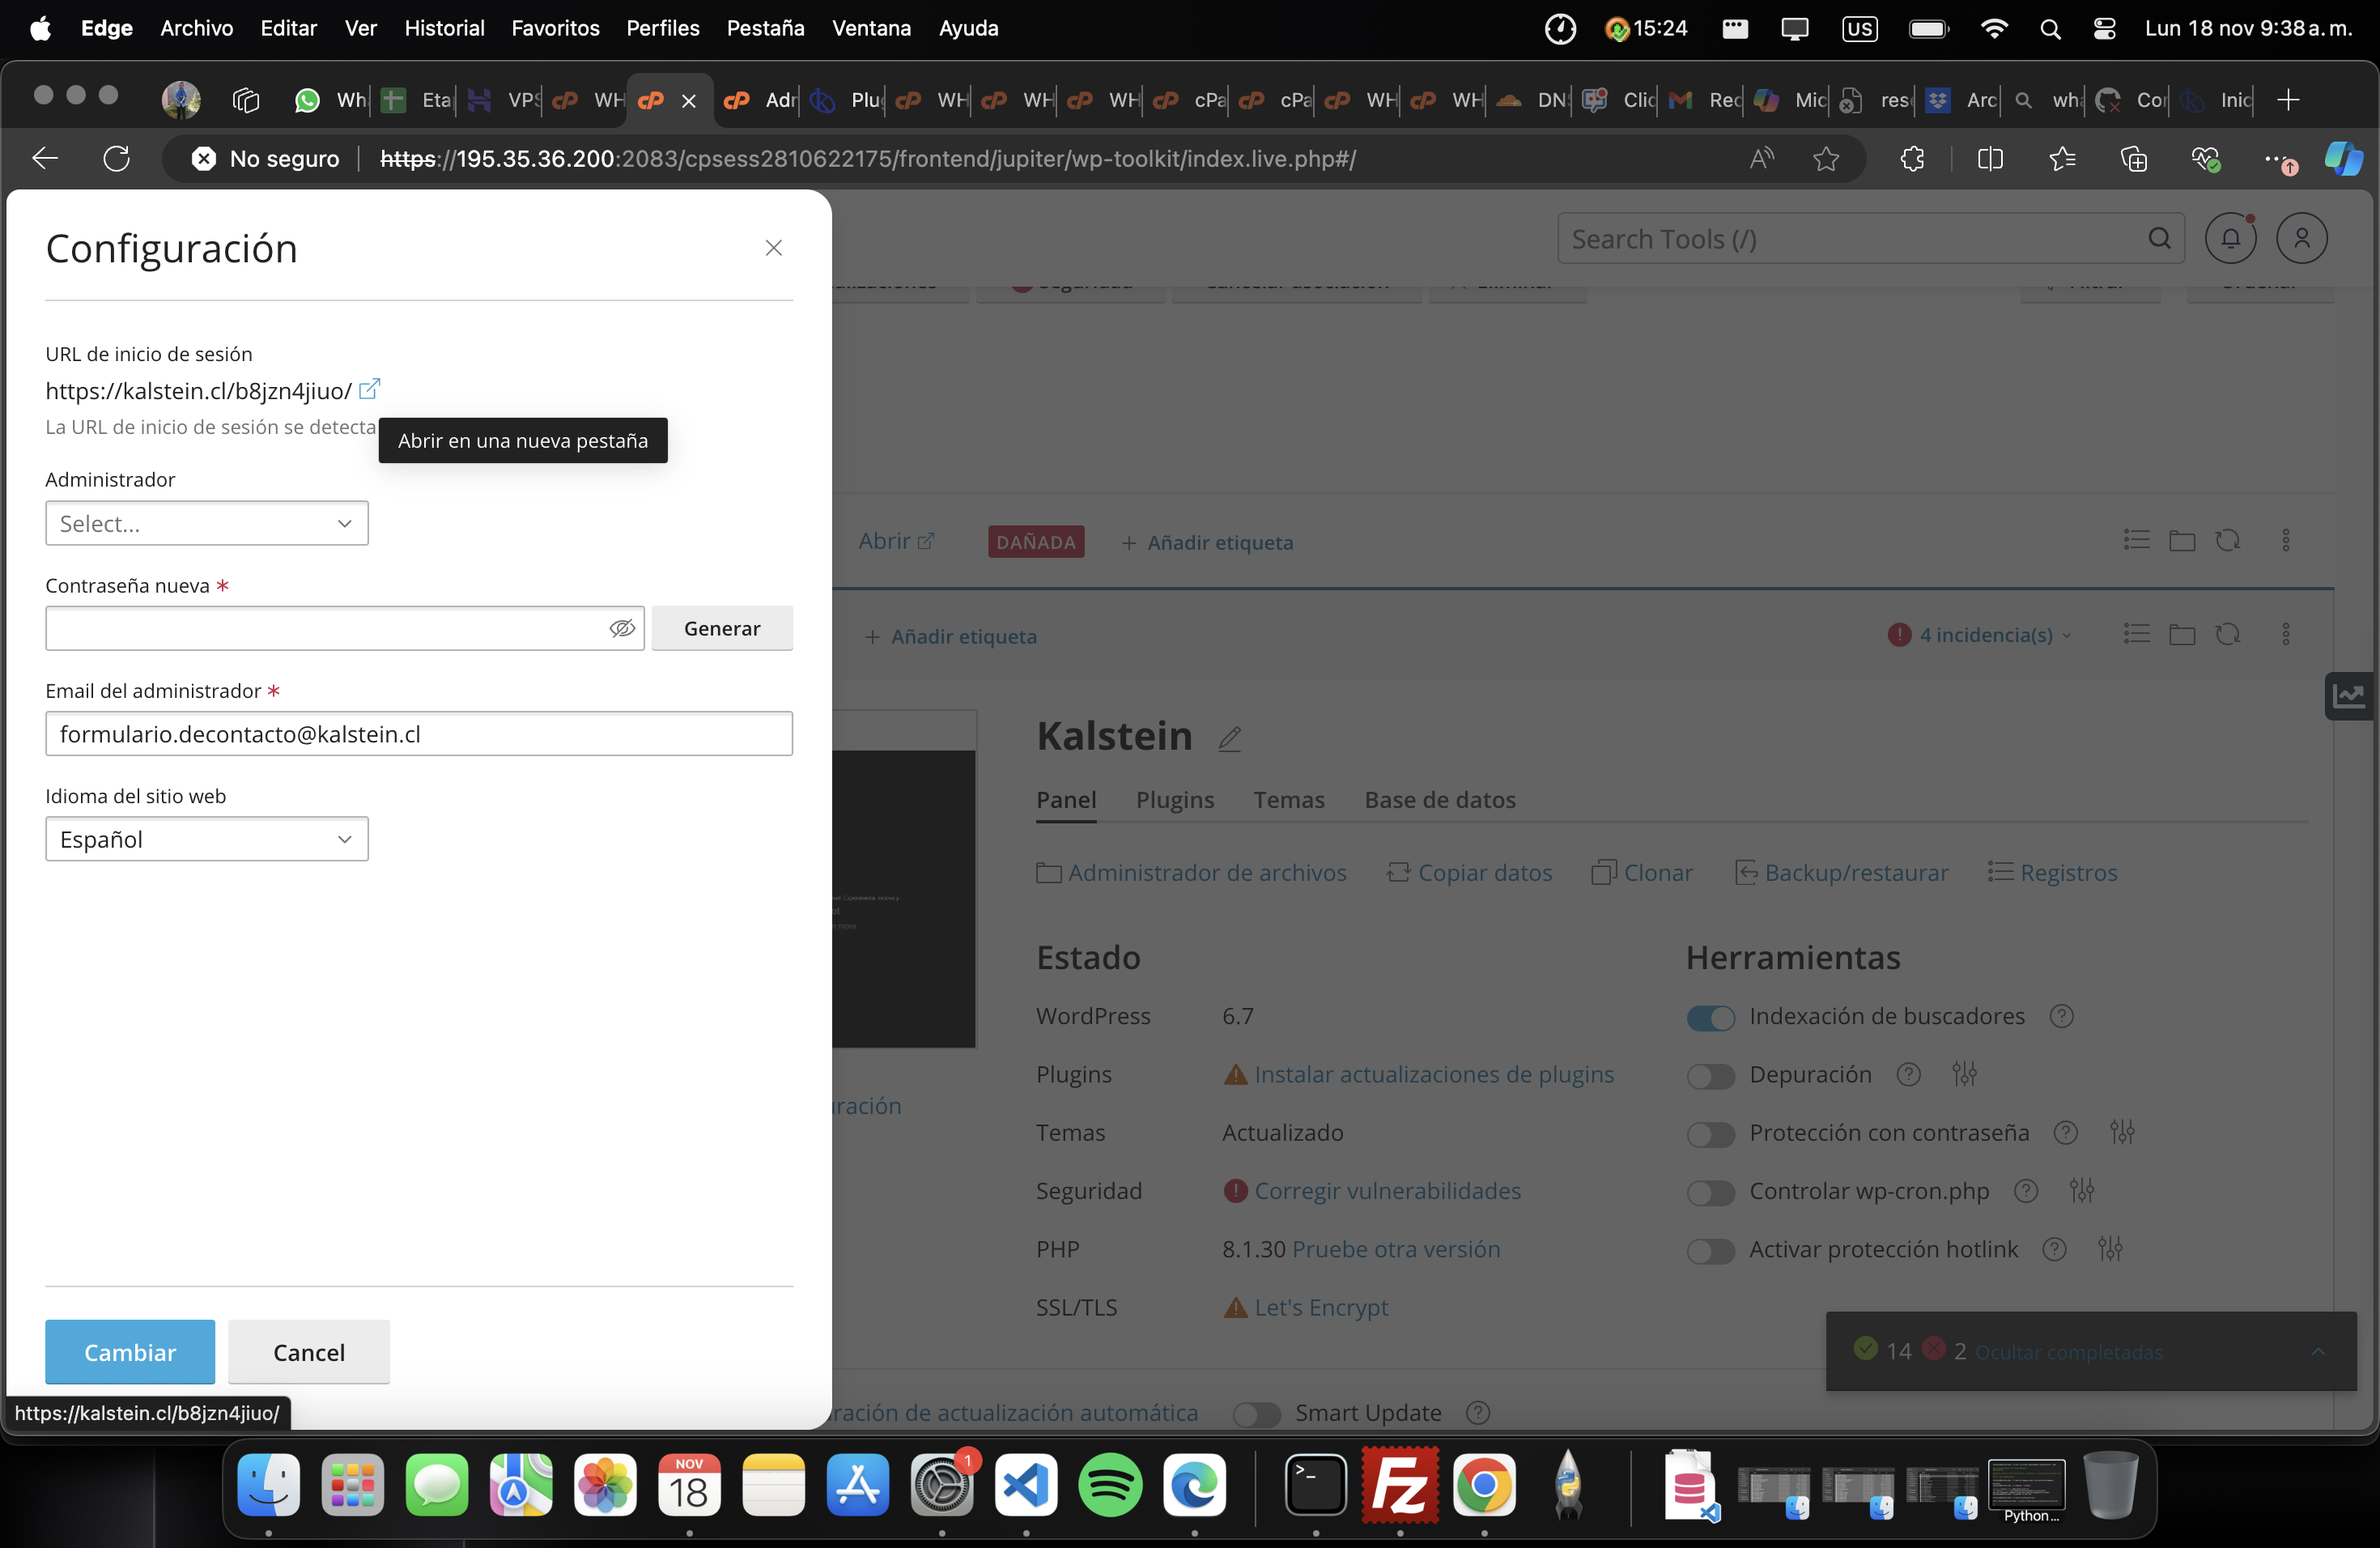Click the Cancel button

pos(309,1352)
